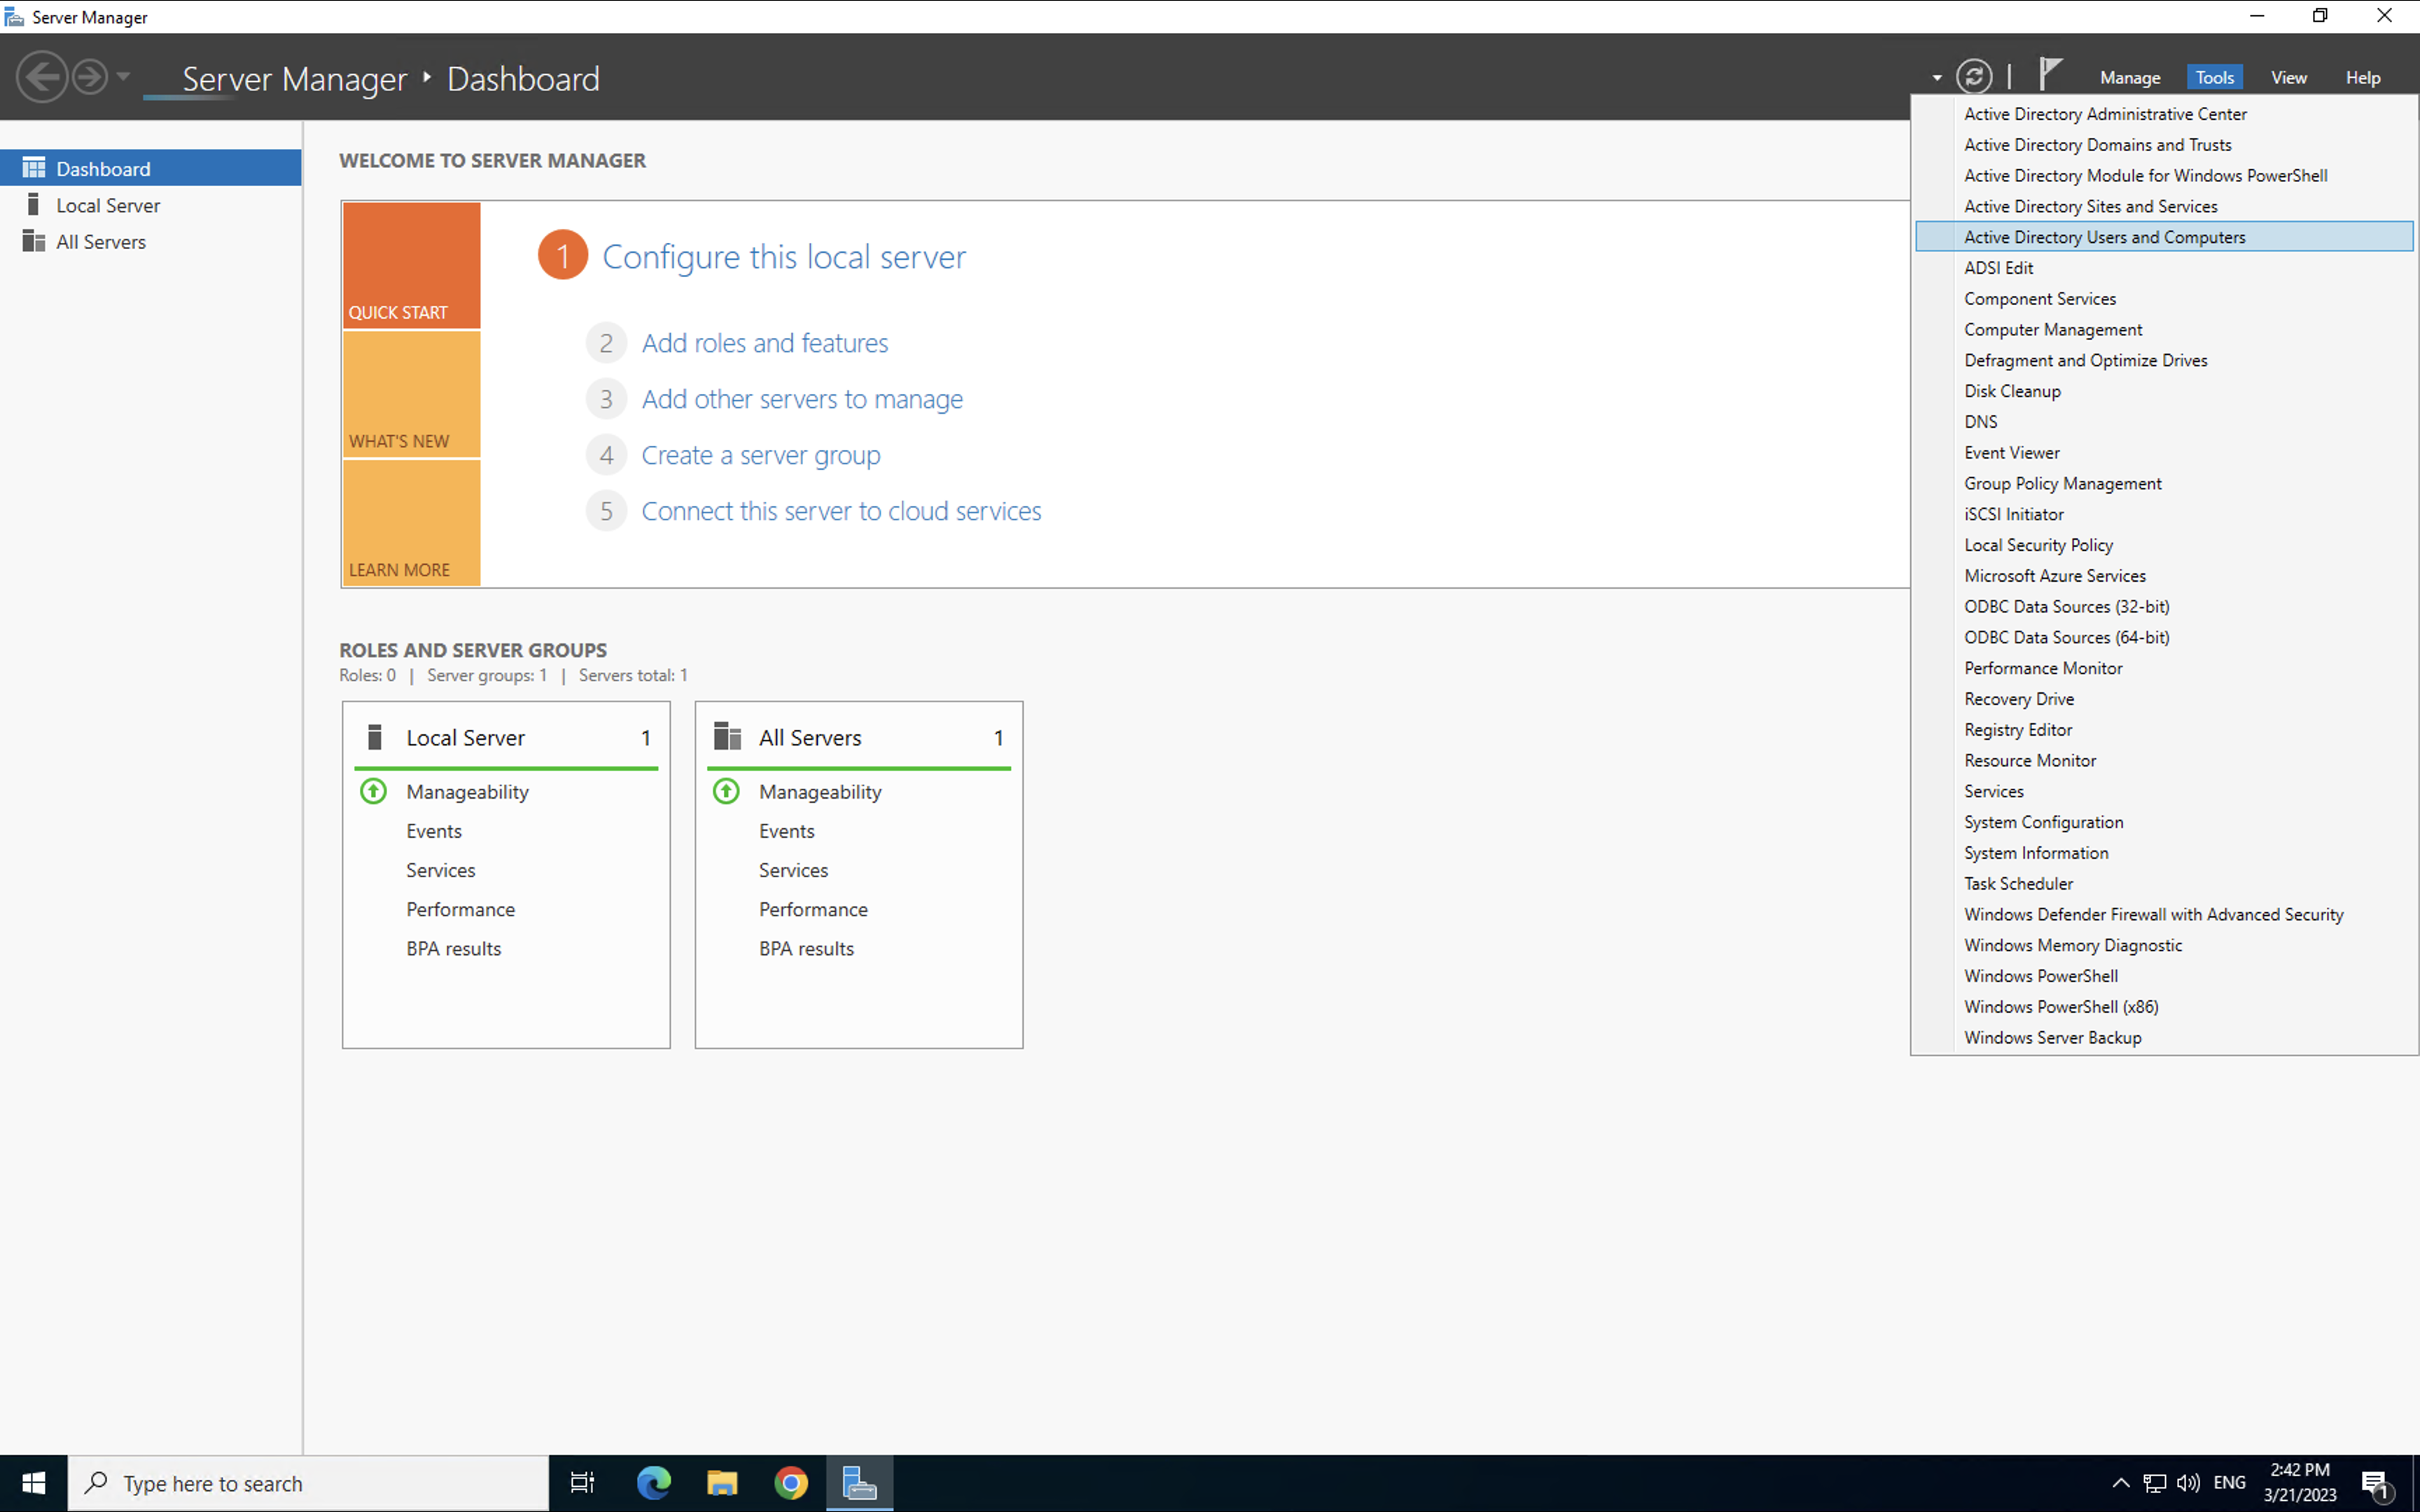
Task: Launch Active Directory Administrative Center
Action: click(x=2164, y=114)
